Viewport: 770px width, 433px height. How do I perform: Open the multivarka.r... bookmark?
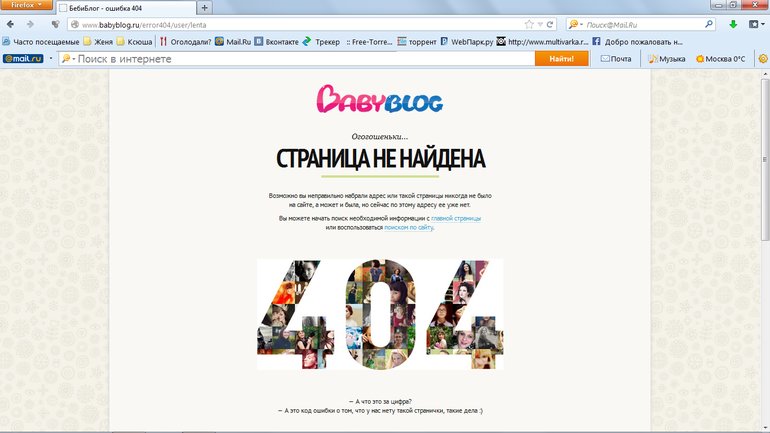pos(542,42)
